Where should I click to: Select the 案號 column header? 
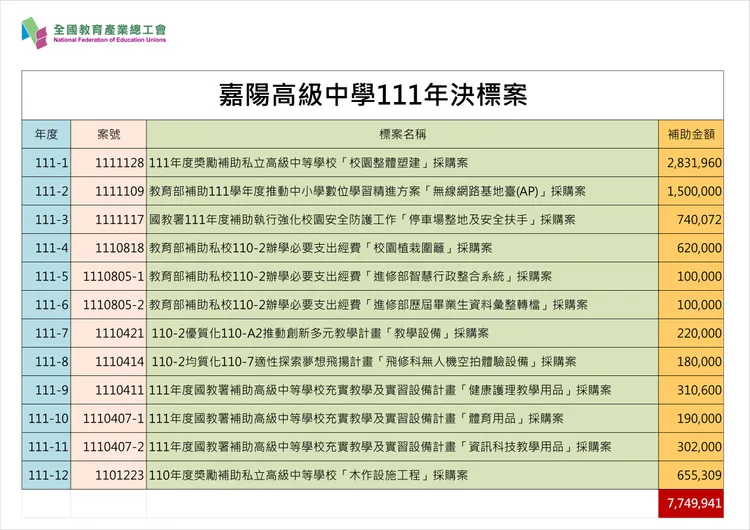(x=109, y=134)
